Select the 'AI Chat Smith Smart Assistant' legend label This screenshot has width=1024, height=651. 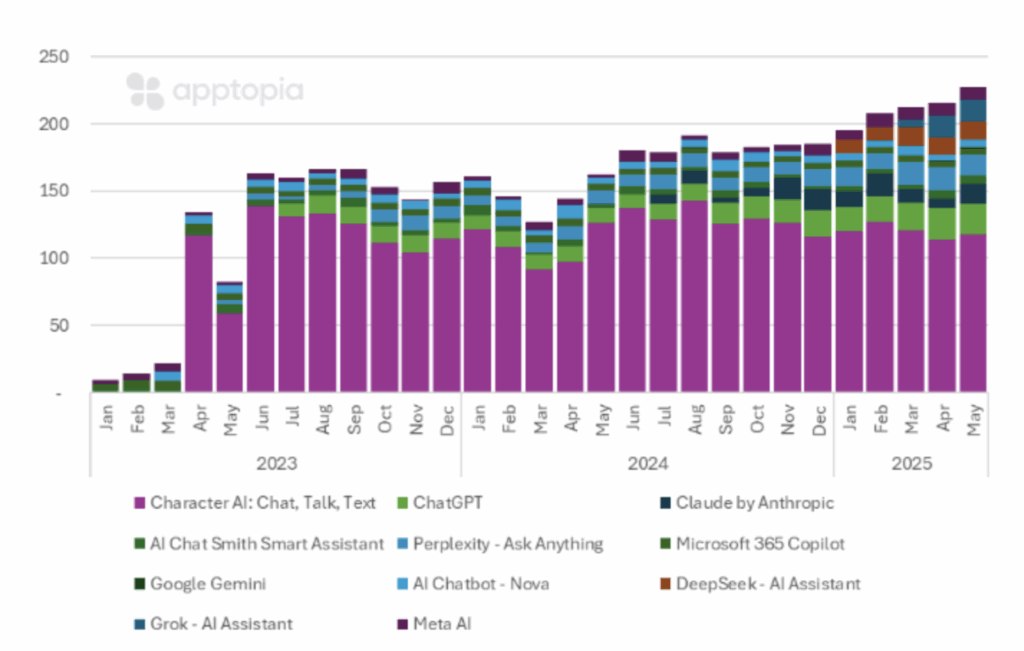pos(267,543)
